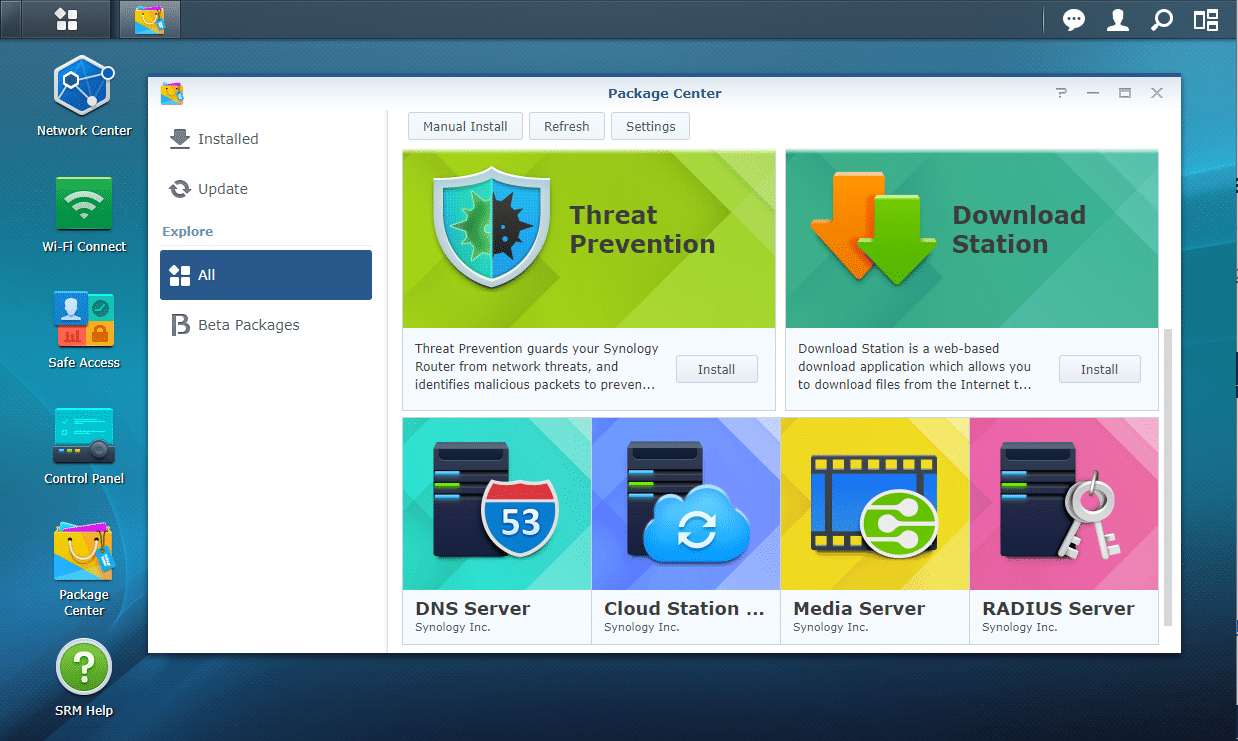The width and height of the screenshot is (1238, 741).
Task: Click the Manual Install button
Action: tap(465, 127)
